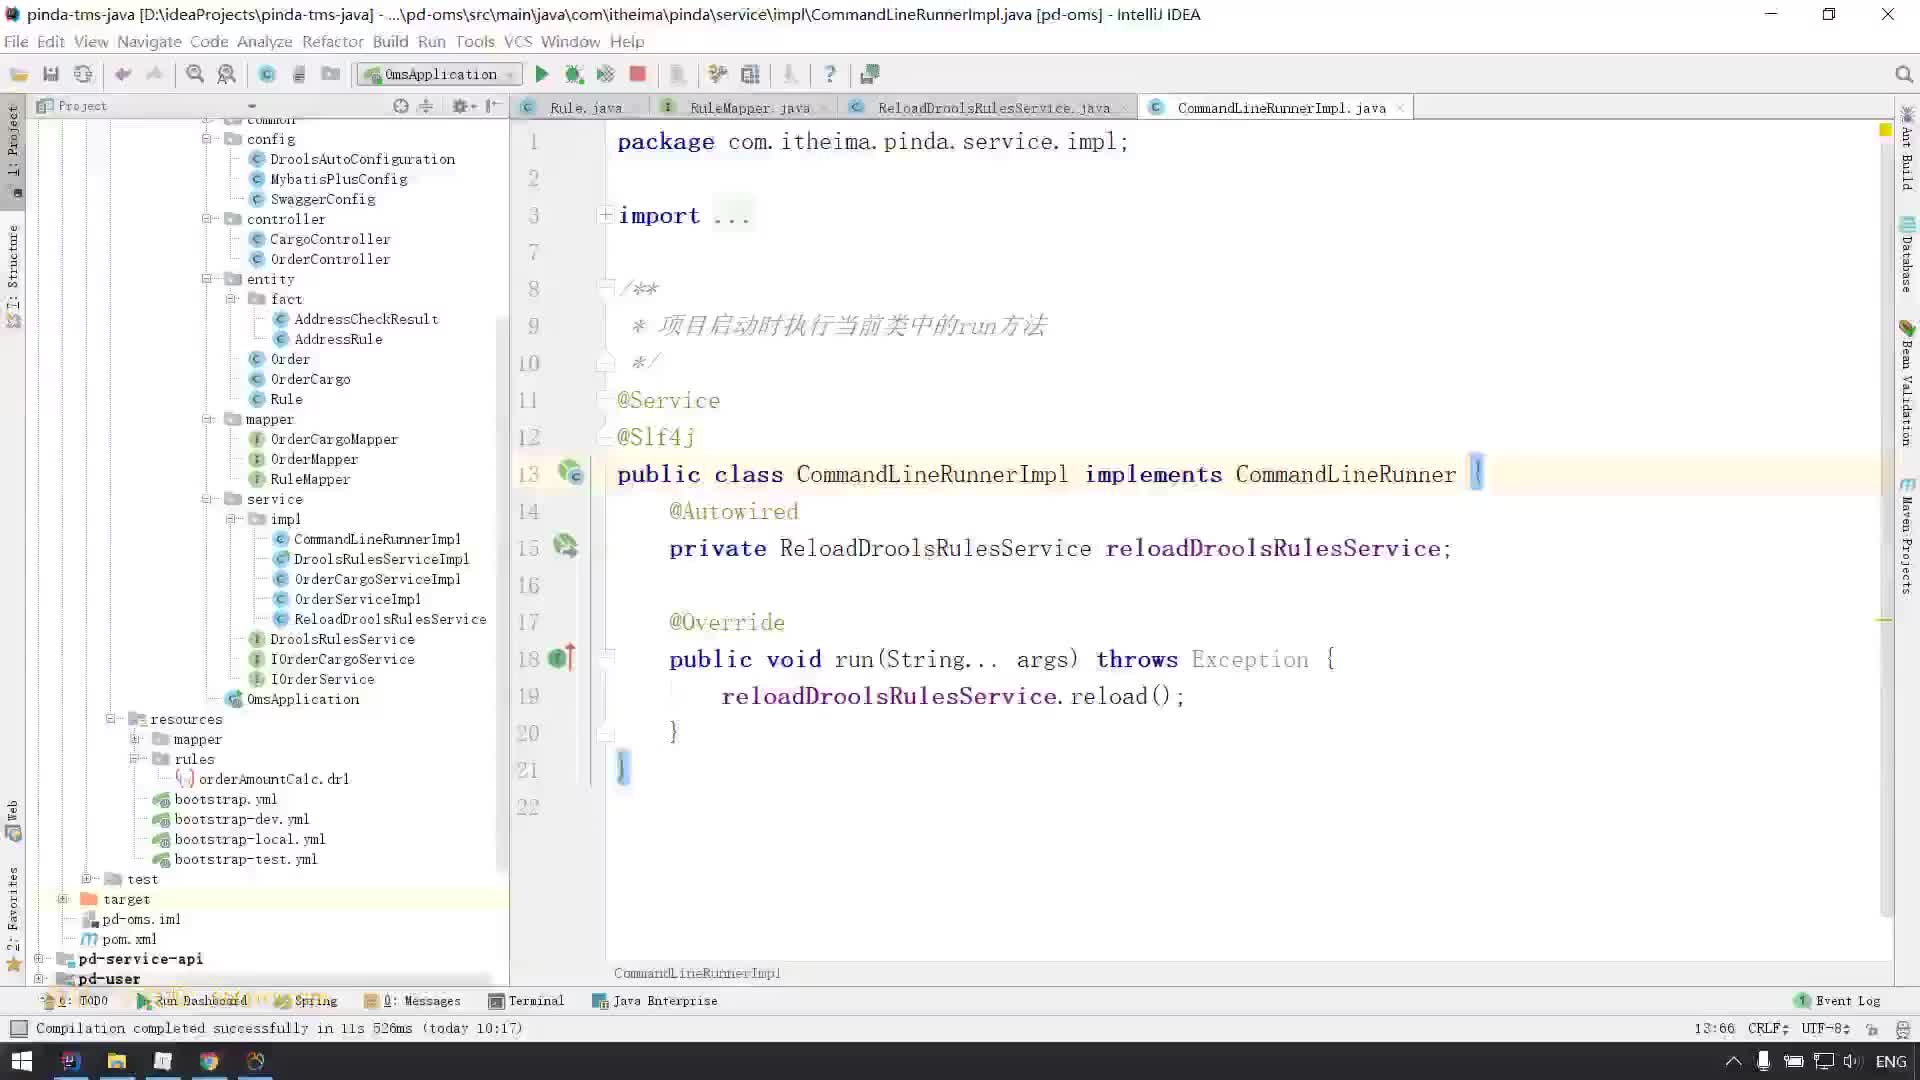1920x1080 pixels.
Task: Open the File menu
Action: 16,41
